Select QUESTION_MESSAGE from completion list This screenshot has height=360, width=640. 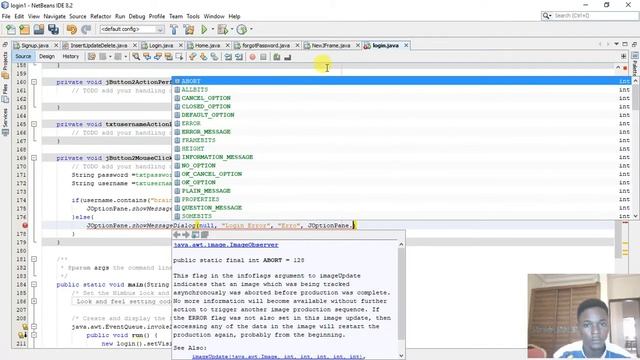[402, 208]
